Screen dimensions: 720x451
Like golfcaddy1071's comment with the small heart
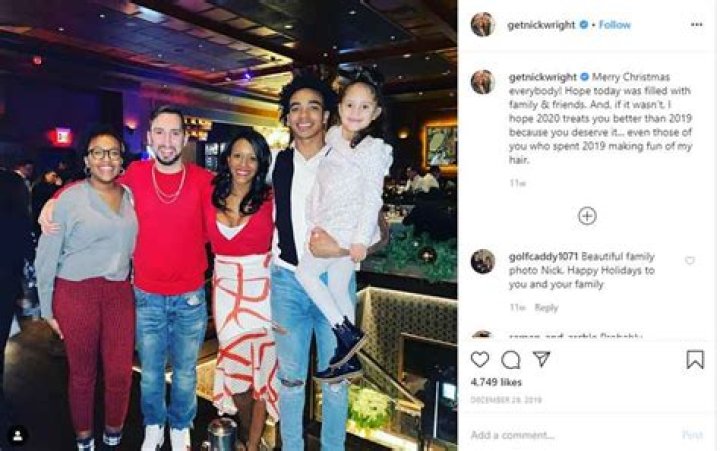click(x=690, y=261)
